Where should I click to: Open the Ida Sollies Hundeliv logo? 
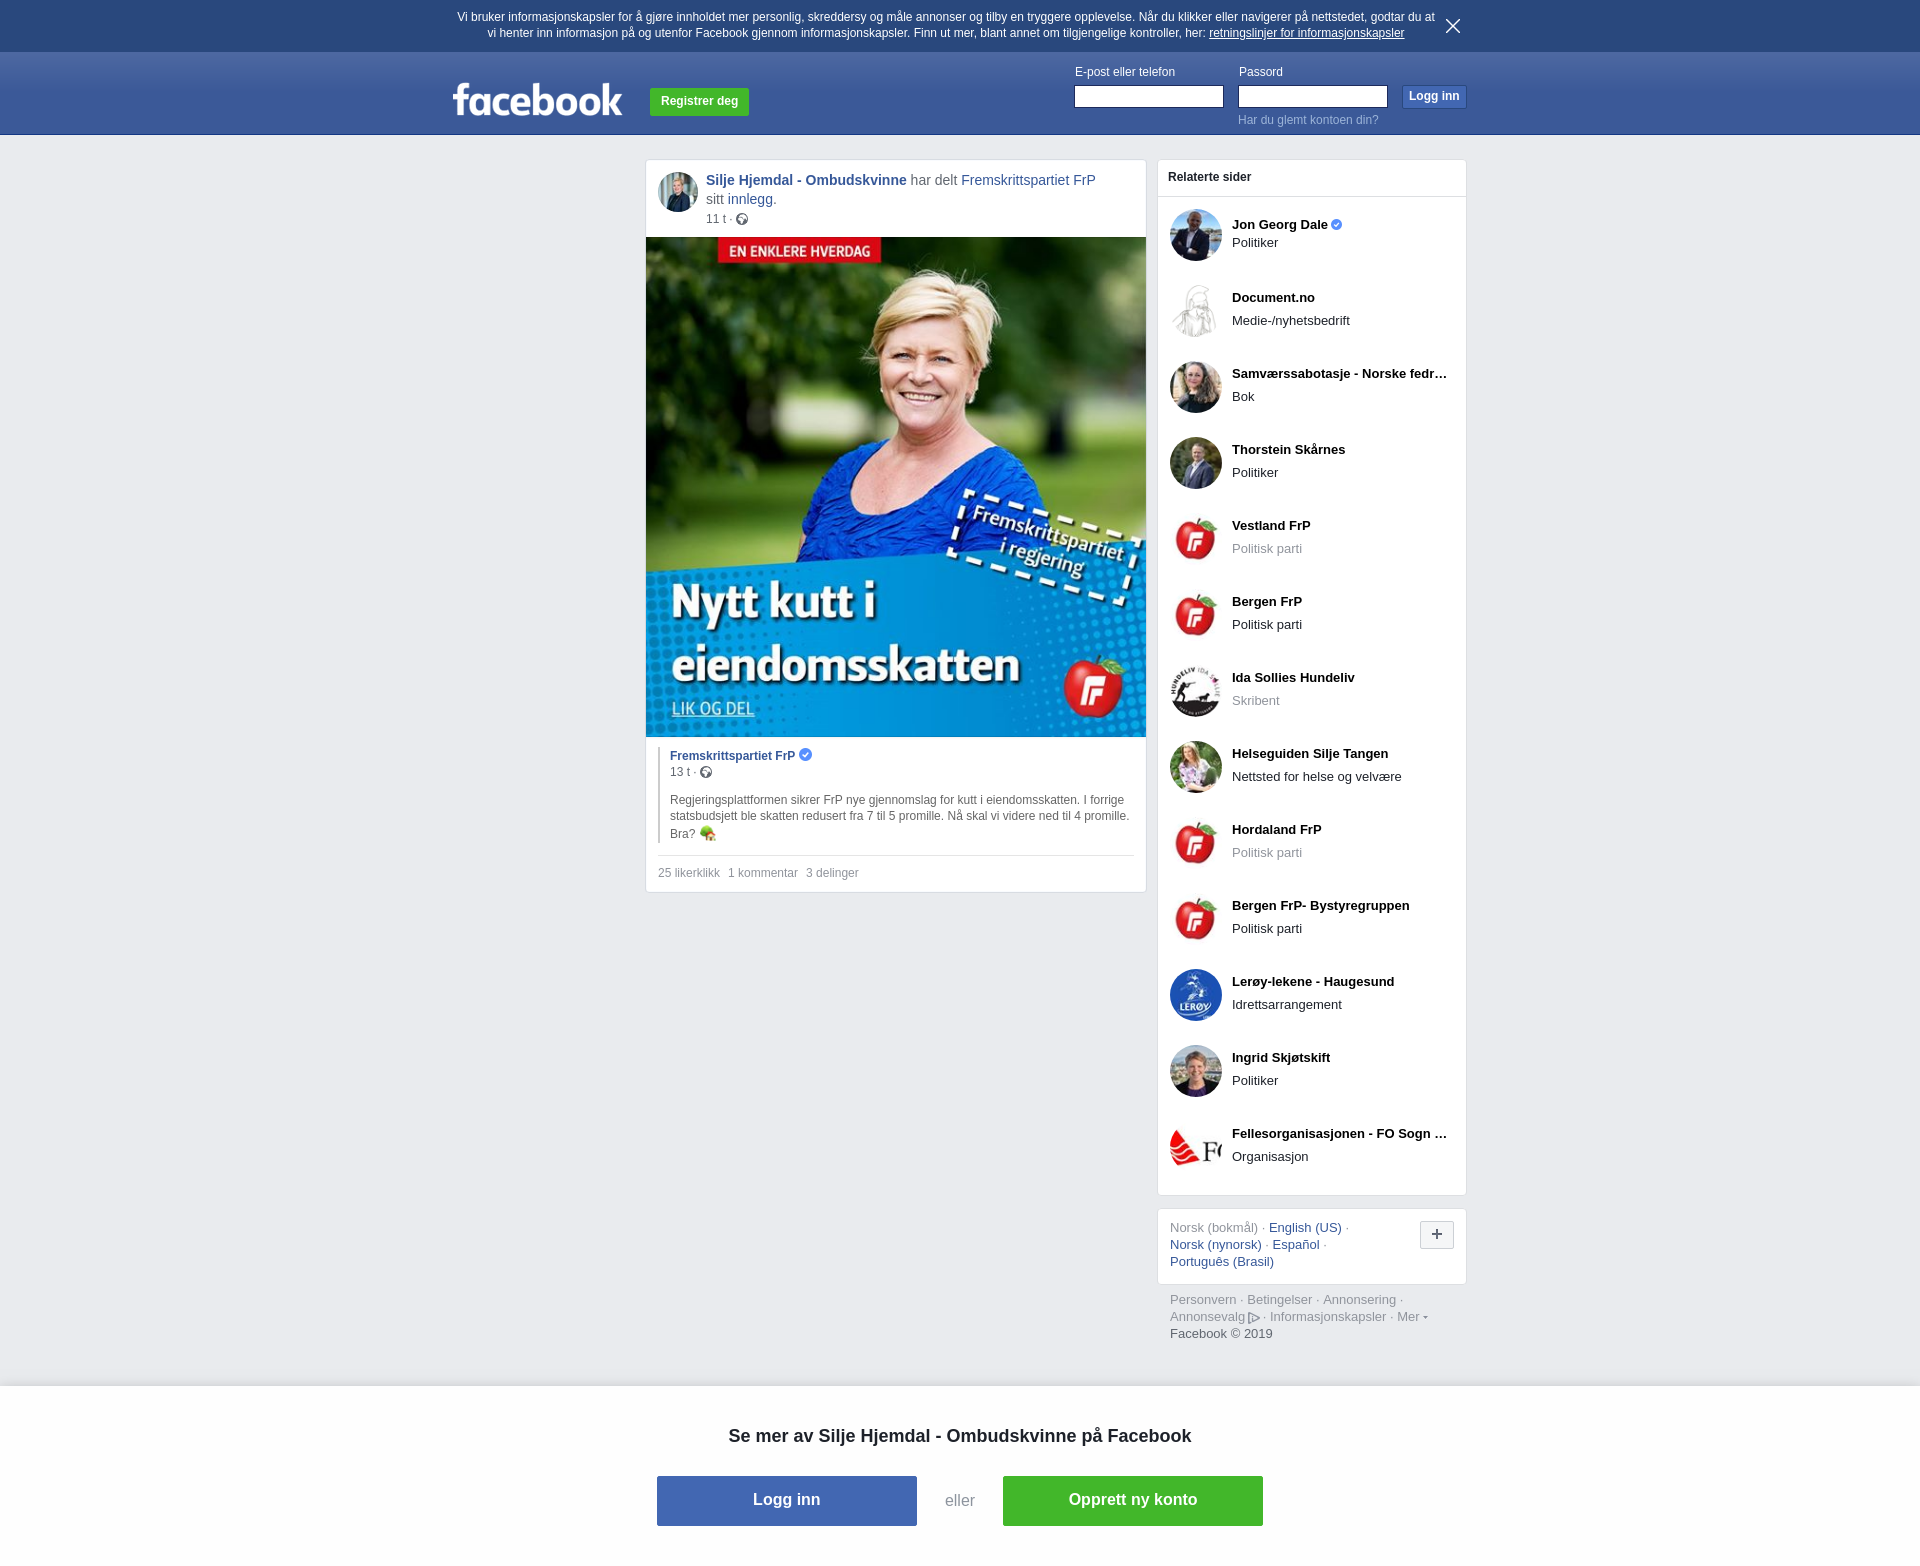[1196, 691]
